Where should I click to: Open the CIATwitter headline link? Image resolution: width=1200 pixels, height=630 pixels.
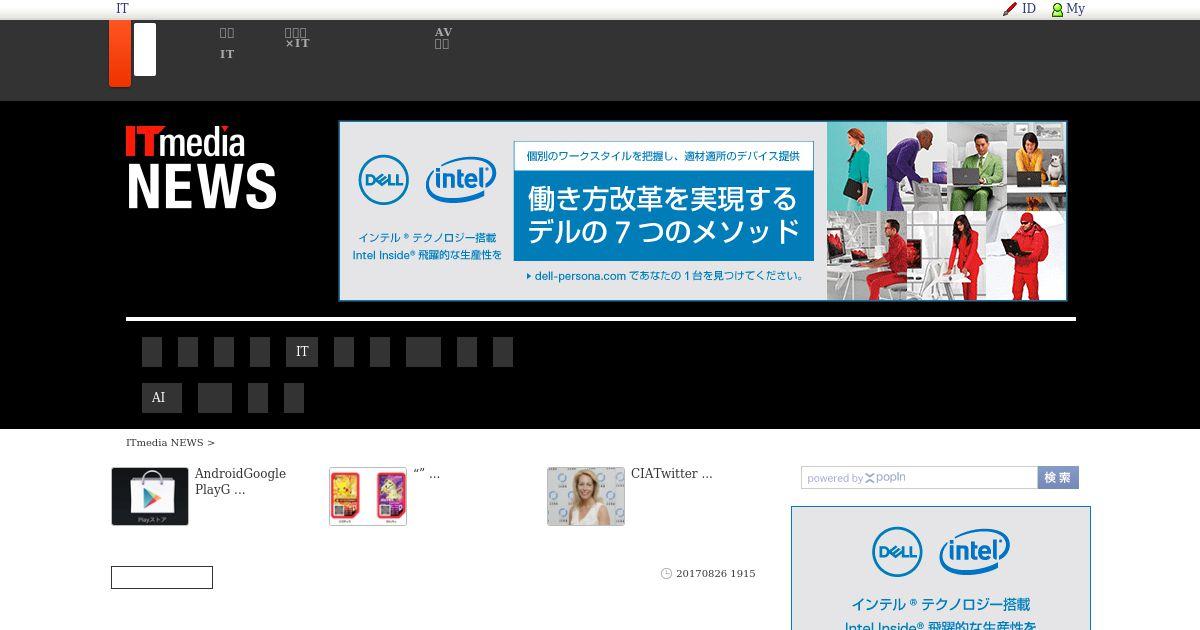coord(671,474)
